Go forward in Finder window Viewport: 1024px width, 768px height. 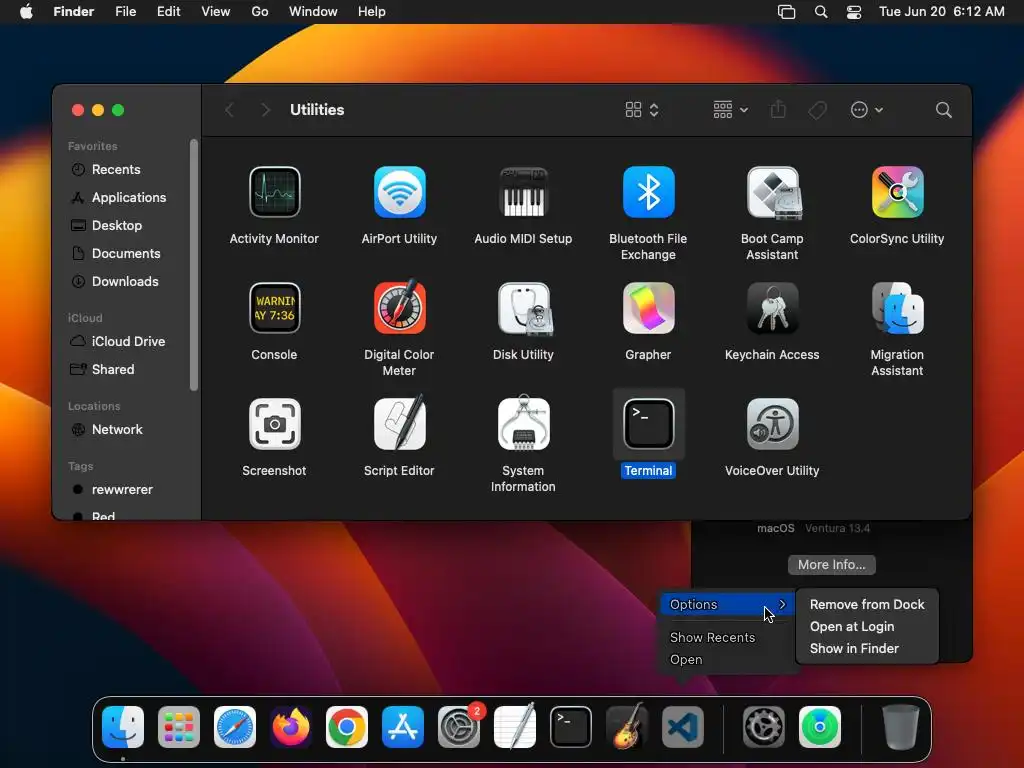coord(265,110)
